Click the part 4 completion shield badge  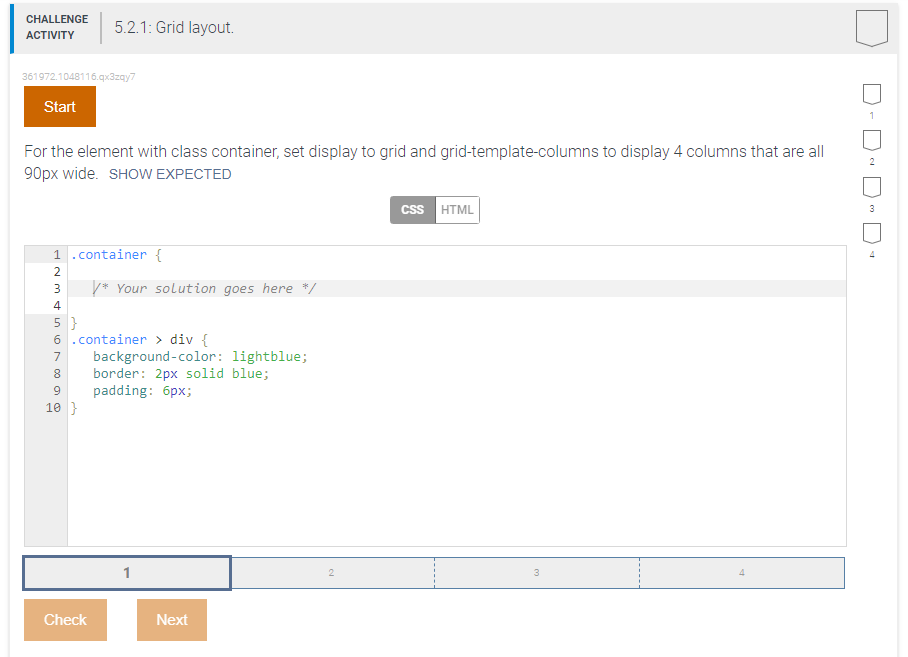coord(871,233)
